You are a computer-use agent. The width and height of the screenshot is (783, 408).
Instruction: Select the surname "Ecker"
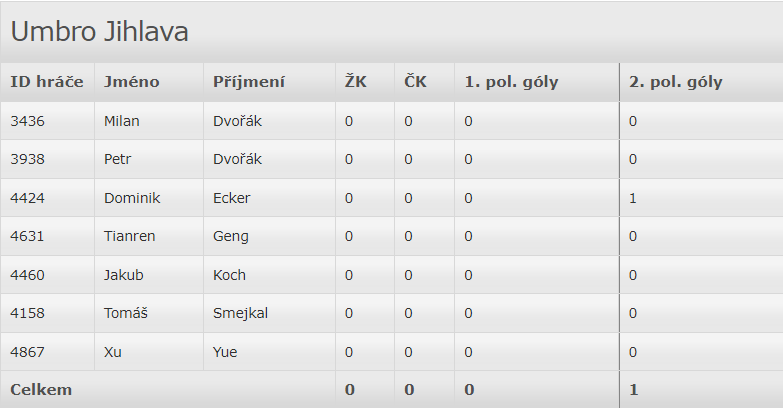pos(232,198)
